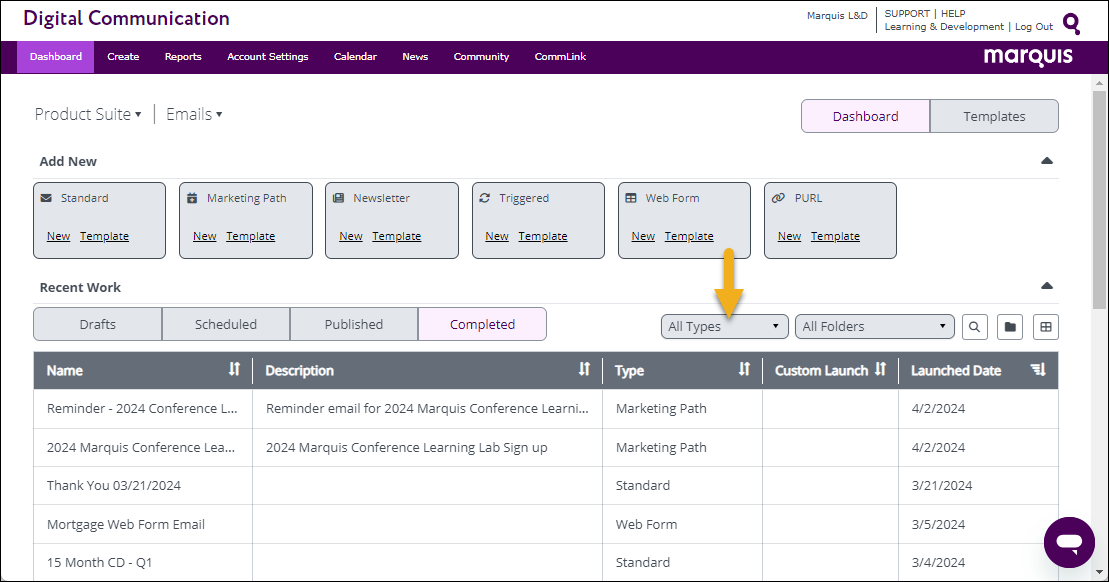This screenshot has height=582, width=1109.
Task: Click the marquis logo
Action: pos(1028,57)
